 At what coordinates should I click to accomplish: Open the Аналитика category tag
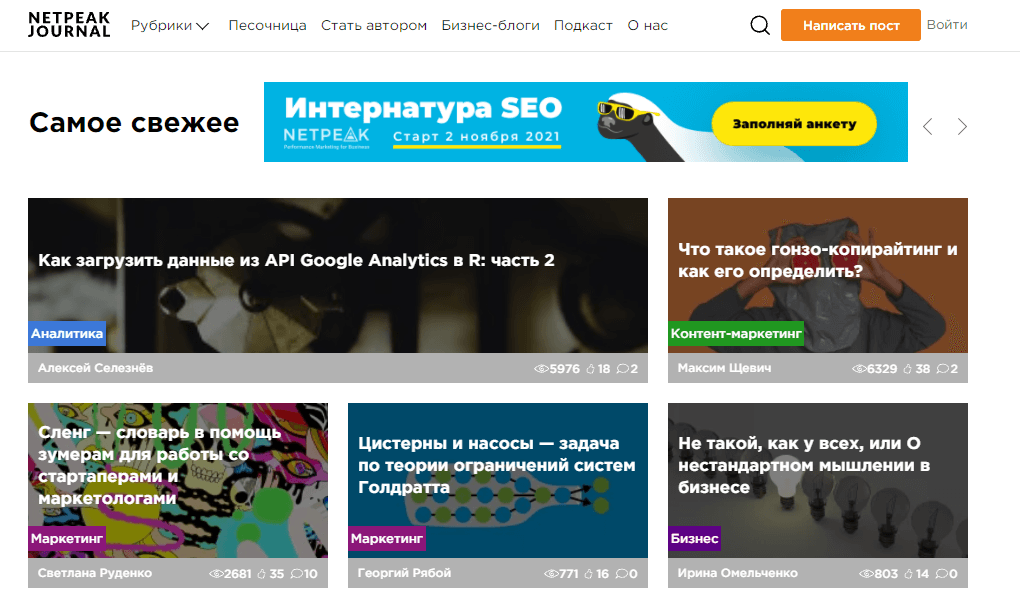(67, 334)
